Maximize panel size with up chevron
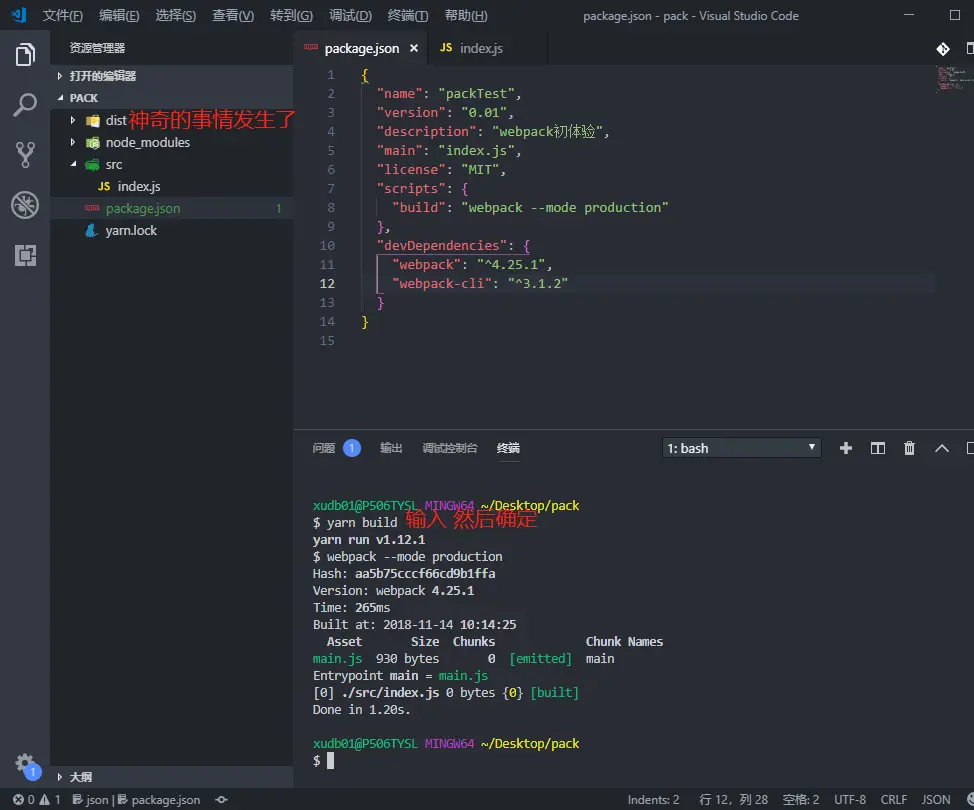The width and height of the screenshot is (974, 810). click(x=942, y=448)
